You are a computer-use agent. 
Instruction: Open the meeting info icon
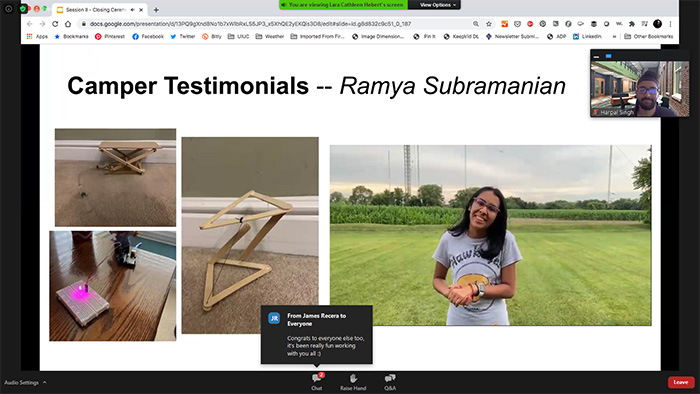tap(8, 8)
